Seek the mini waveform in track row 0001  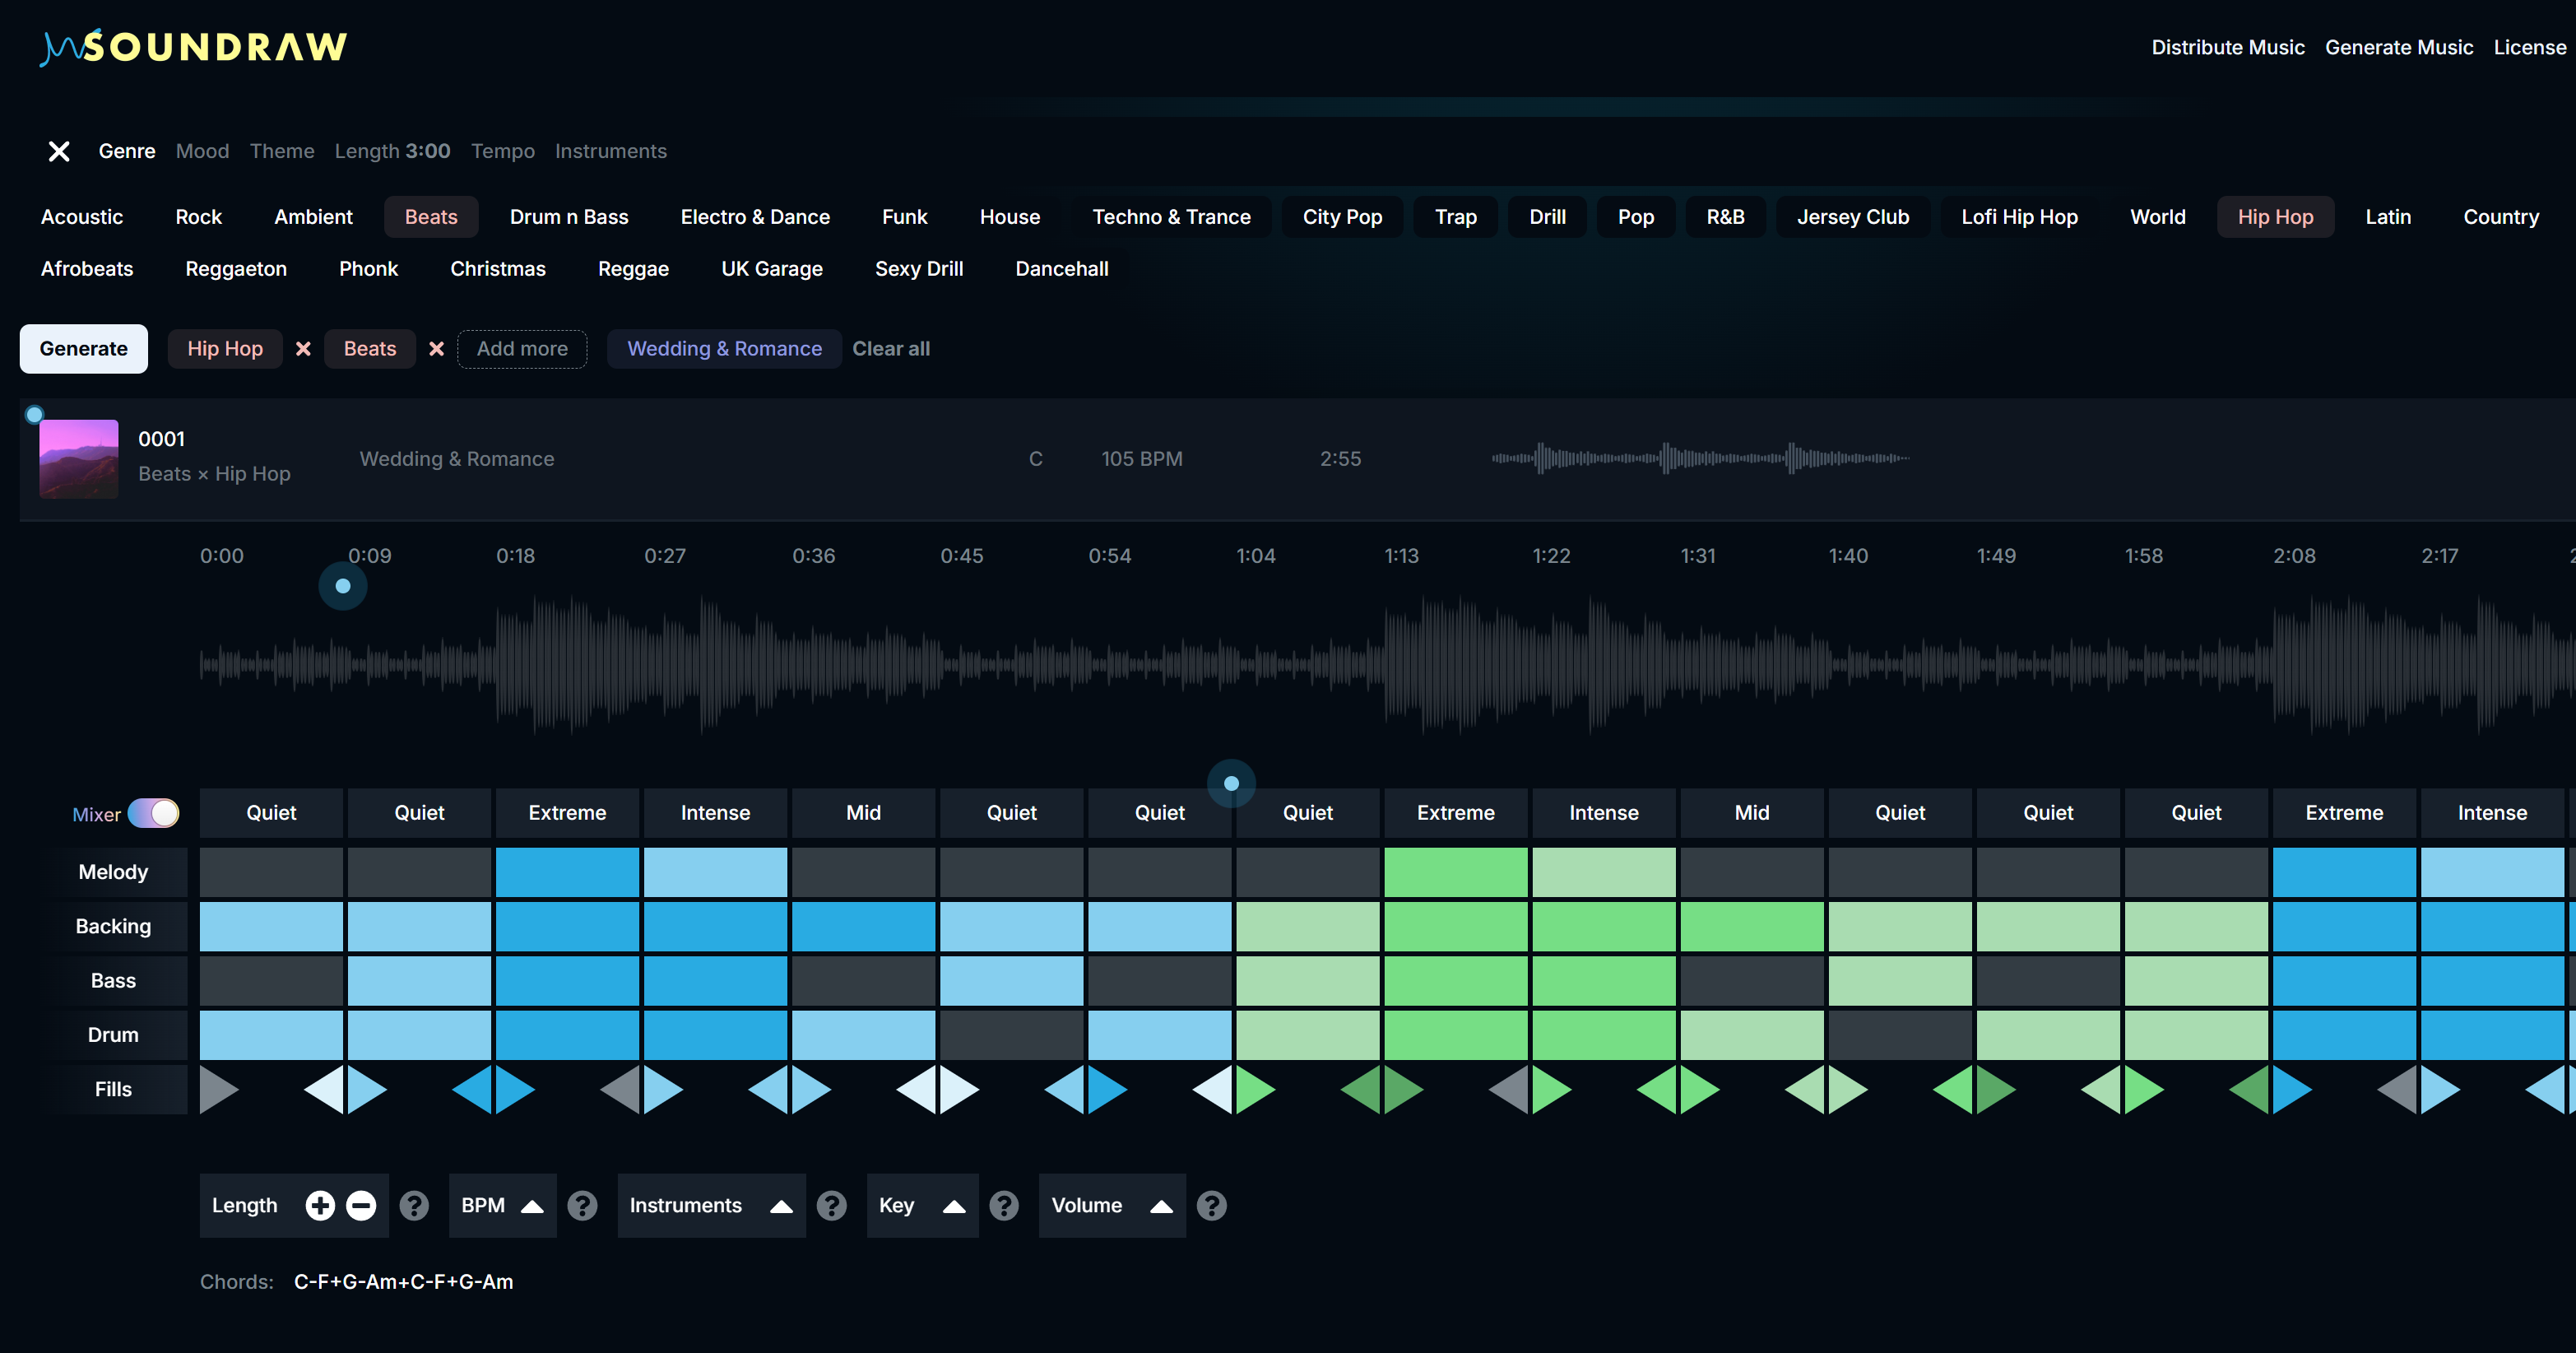pos(1700,459)
